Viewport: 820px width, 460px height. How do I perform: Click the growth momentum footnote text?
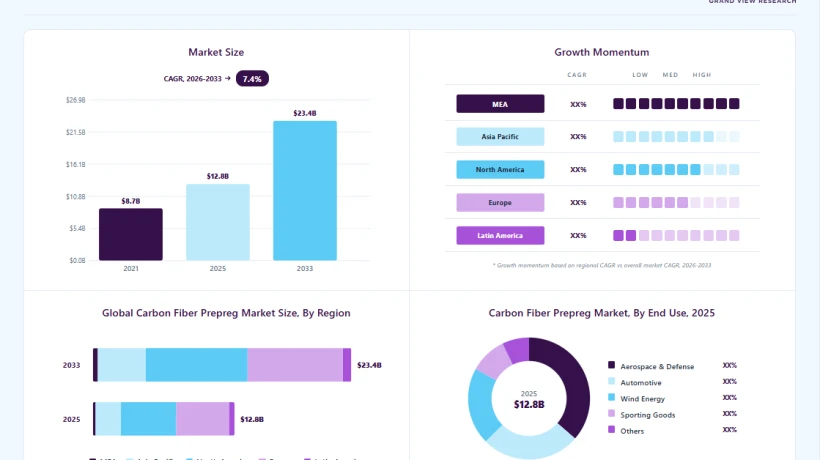(601, 266)
